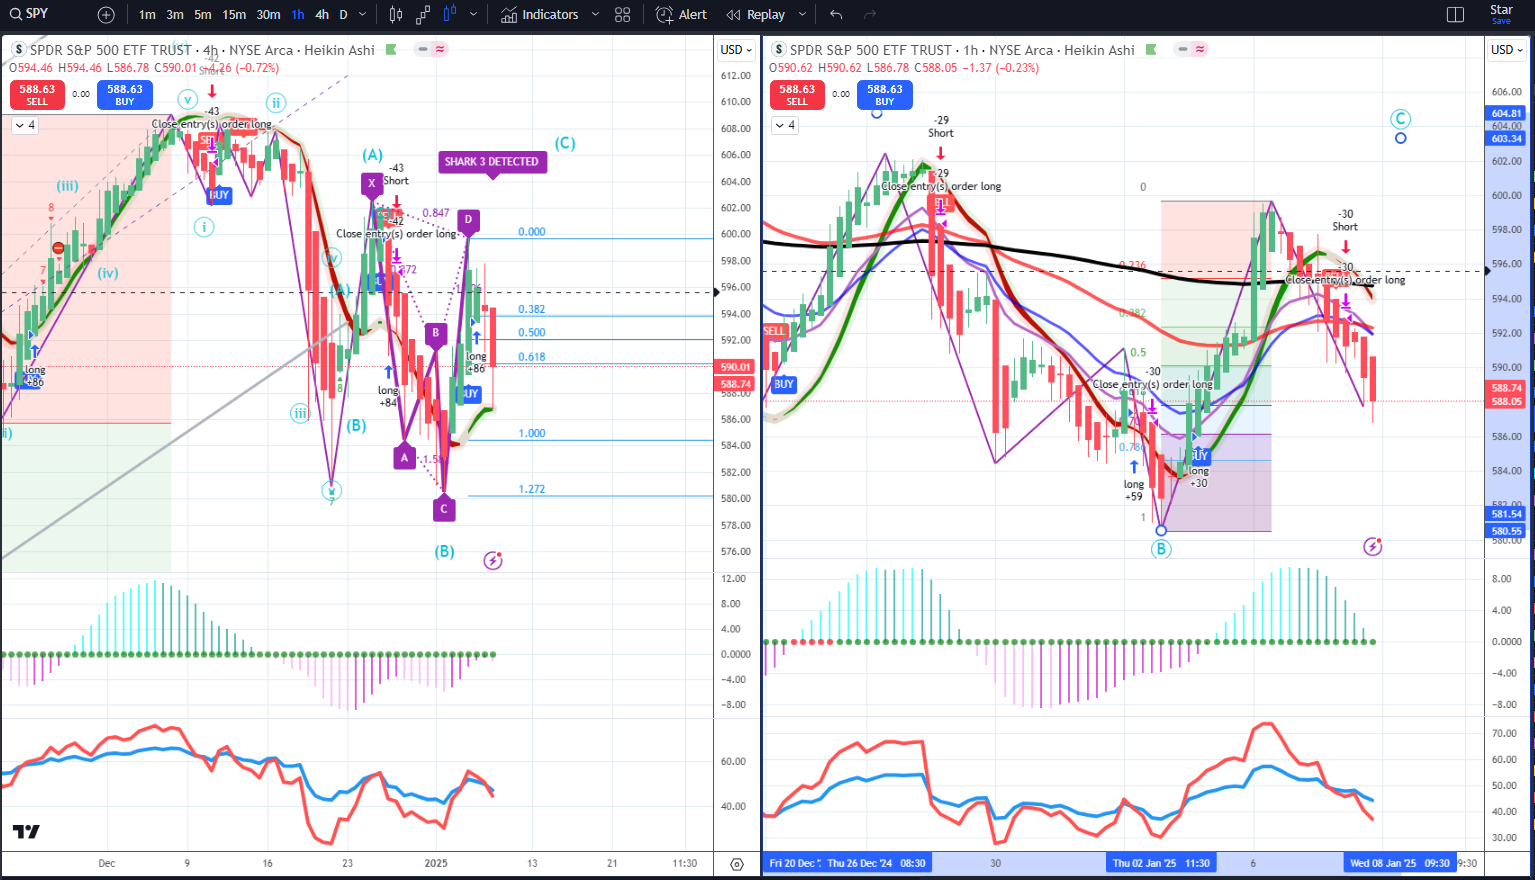This screenshot has width=1535, height=880.
Task: Click the purple X harmonic point marker
Action: click(372, 183)
